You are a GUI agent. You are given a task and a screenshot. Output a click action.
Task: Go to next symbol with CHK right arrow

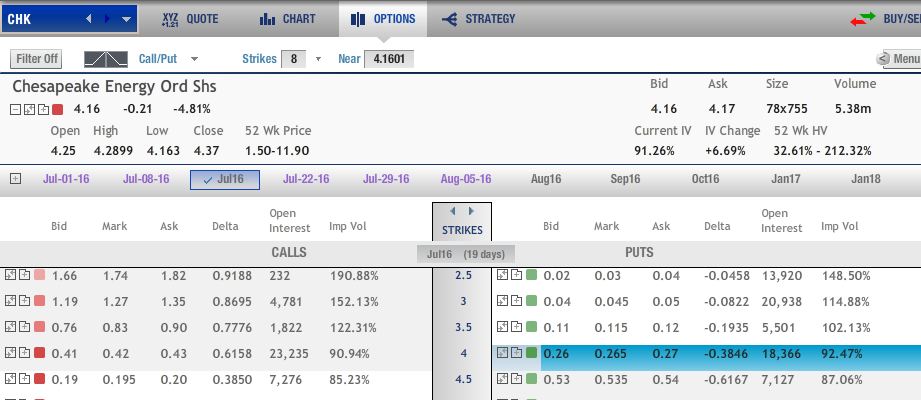tap(107, 19)
